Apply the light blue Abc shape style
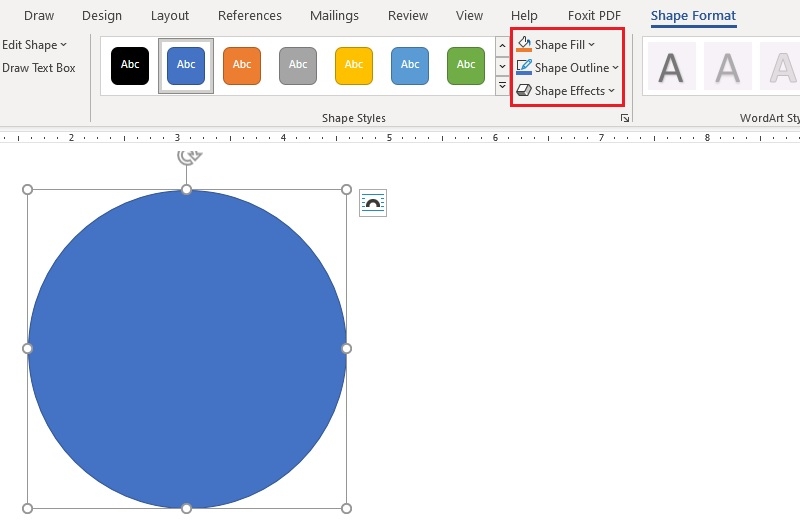Screen dimensions: 800x529 coord(410,66)
